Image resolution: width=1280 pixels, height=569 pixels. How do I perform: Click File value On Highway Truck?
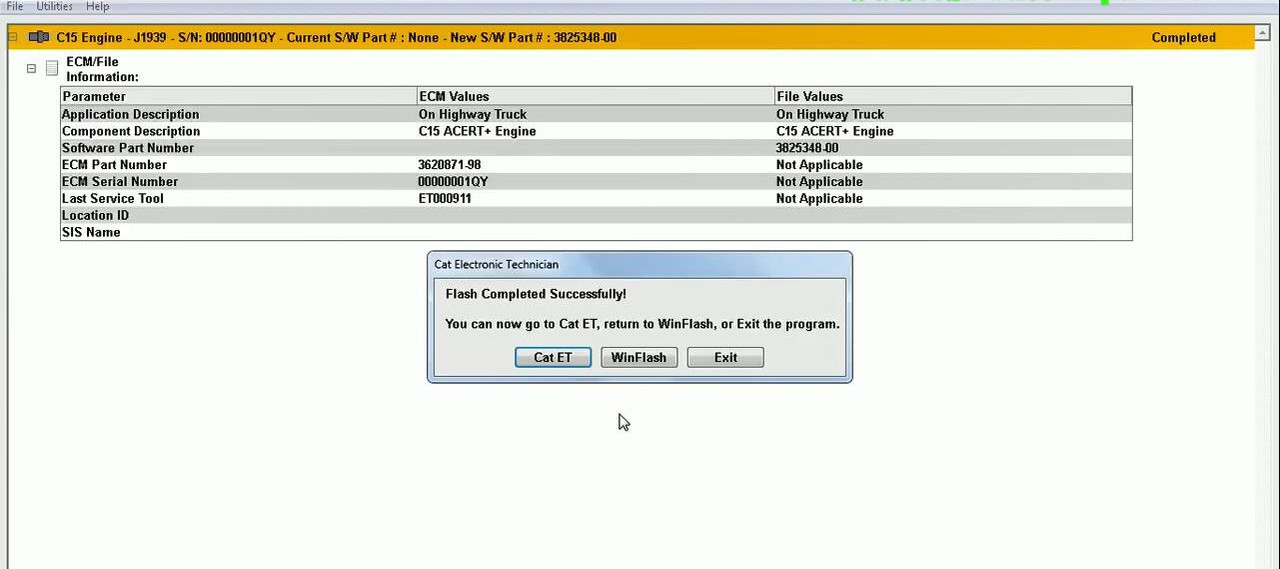click(x=830, y=114)
